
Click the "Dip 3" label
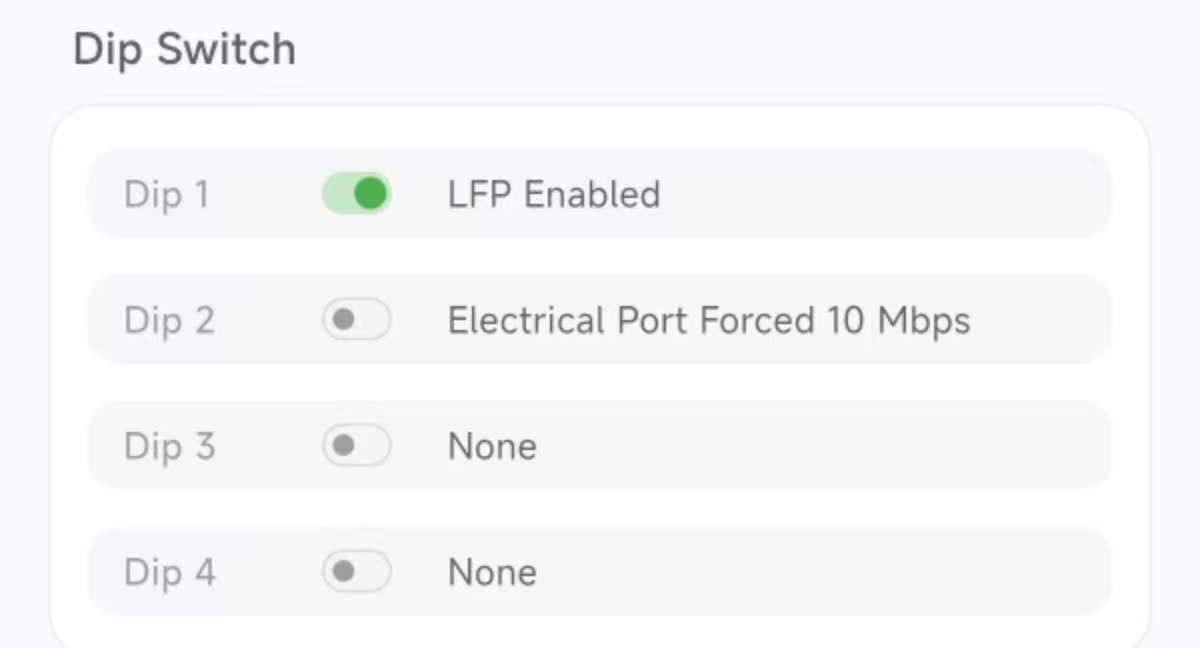click(169, 446)
